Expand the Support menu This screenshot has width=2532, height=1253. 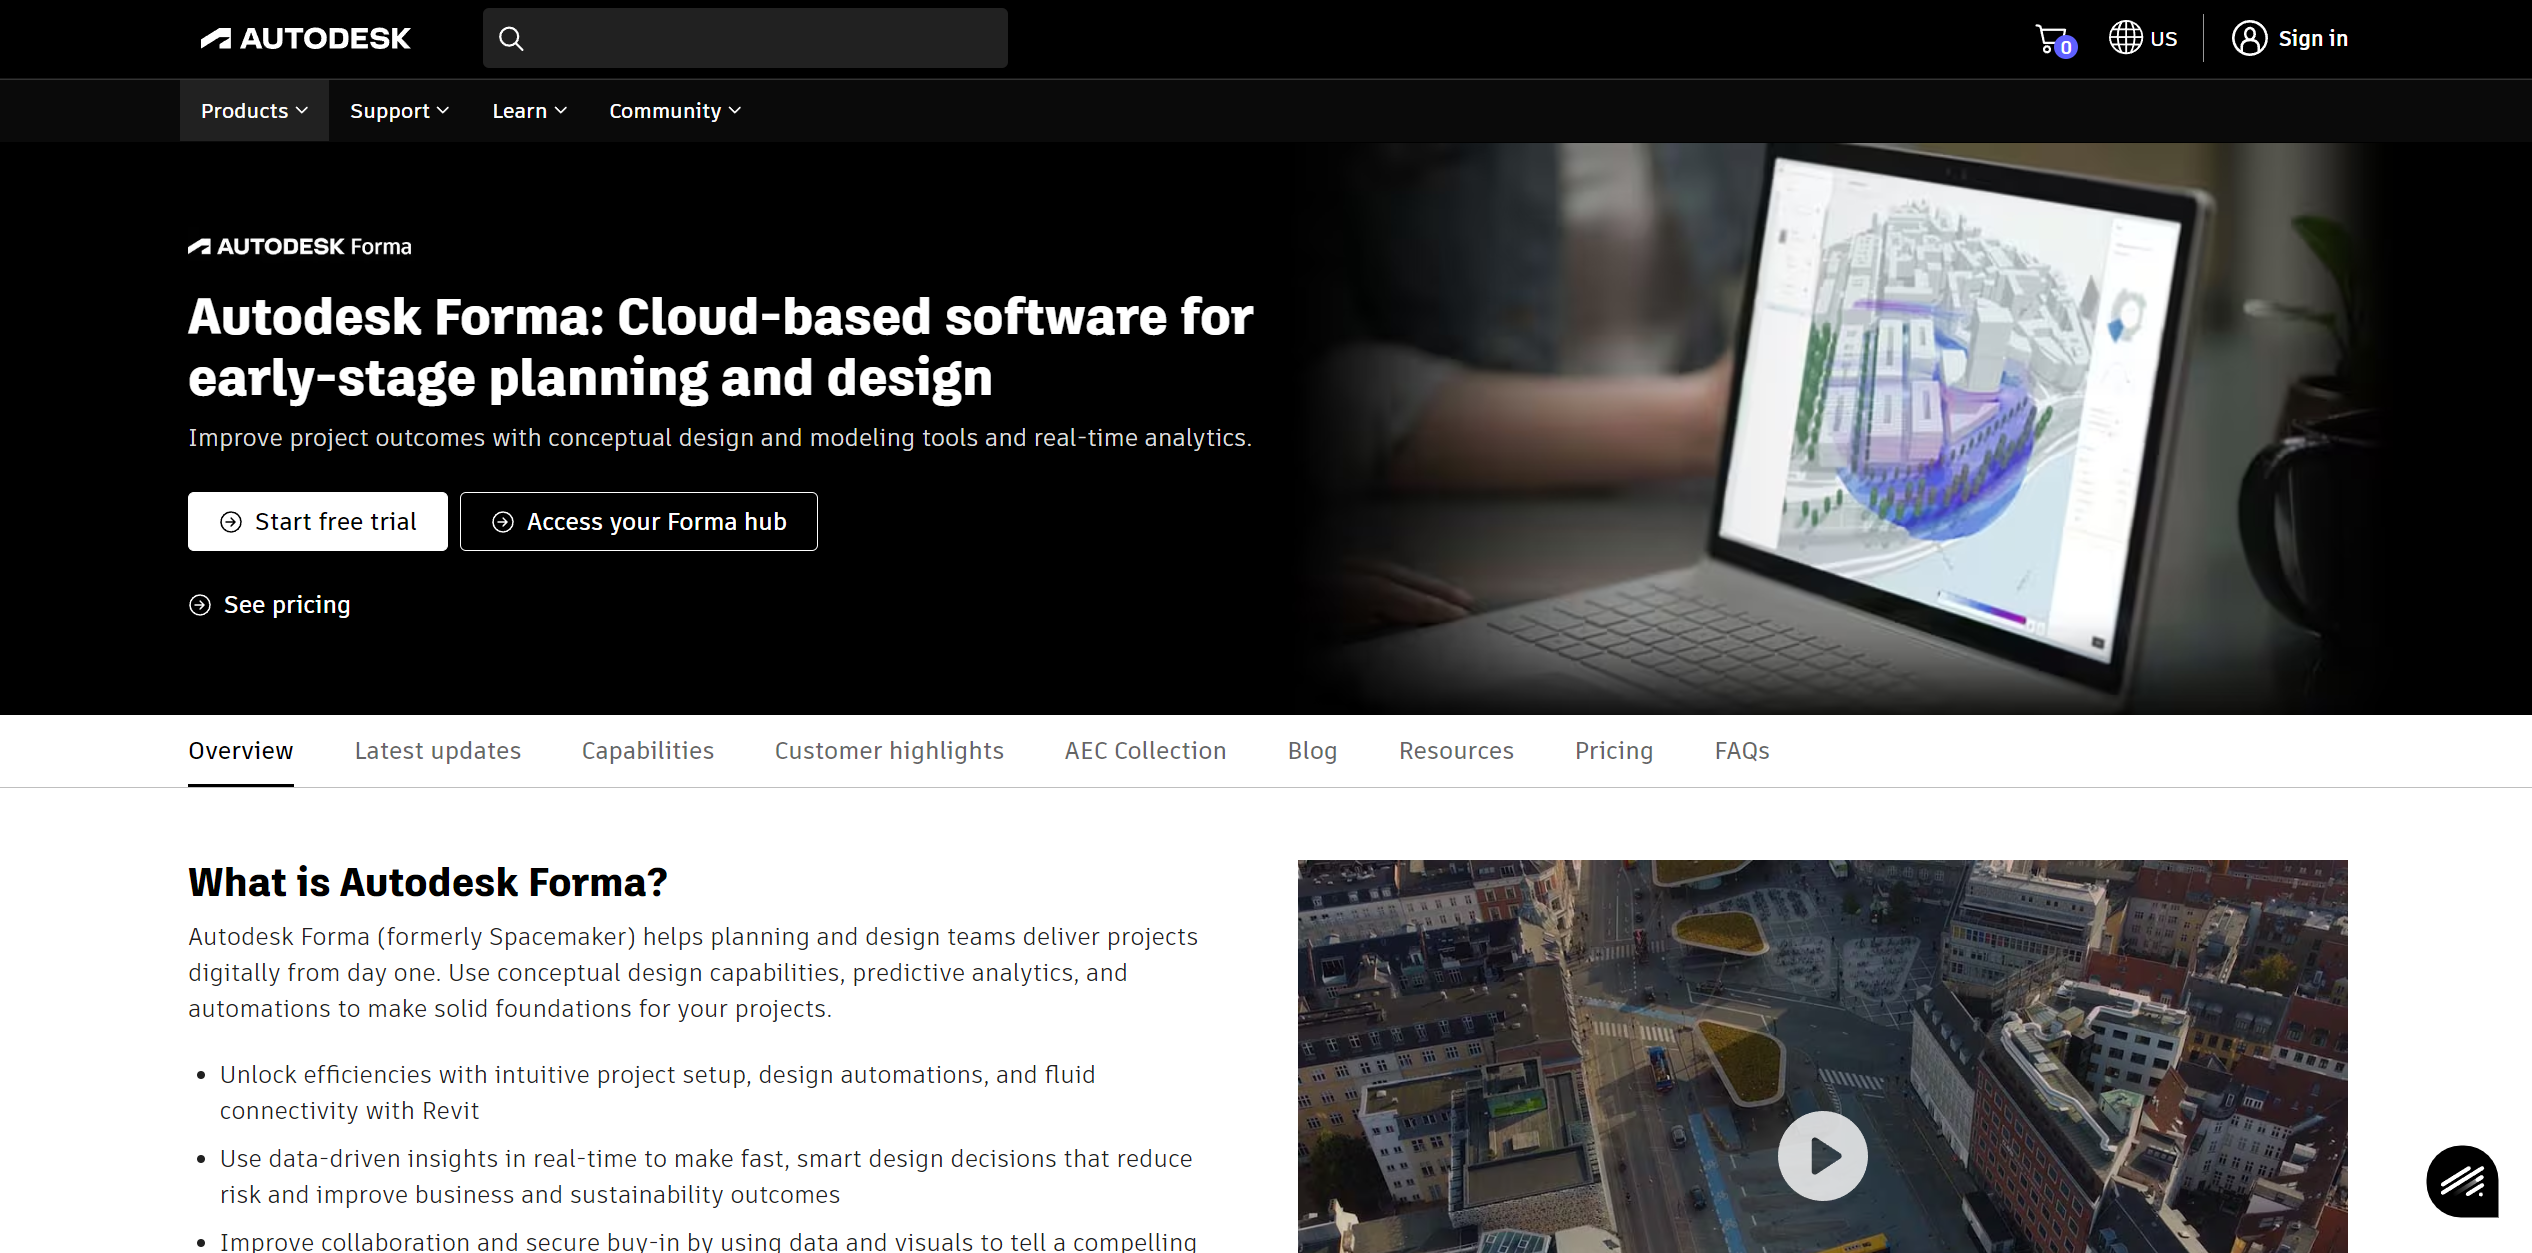click(x=399, y=110)
